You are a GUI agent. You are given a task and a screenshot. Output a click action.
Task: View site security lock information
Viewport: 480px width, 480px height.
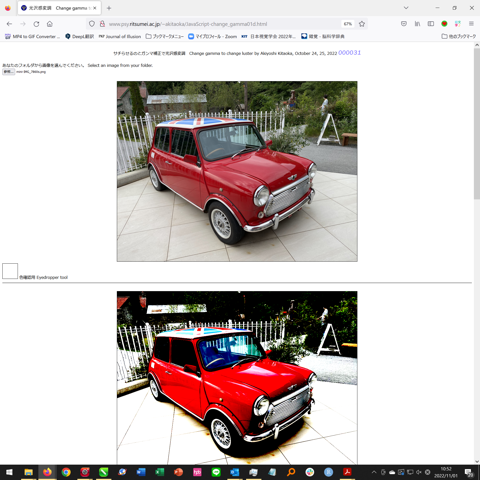(x=102, y=24)
